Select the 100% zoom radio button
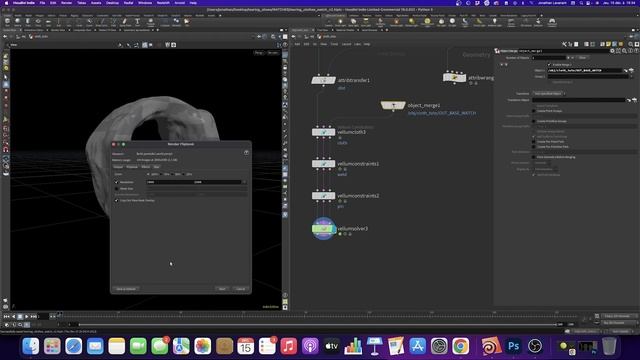This screenshot has height=360, width=640. click(149, 174)
